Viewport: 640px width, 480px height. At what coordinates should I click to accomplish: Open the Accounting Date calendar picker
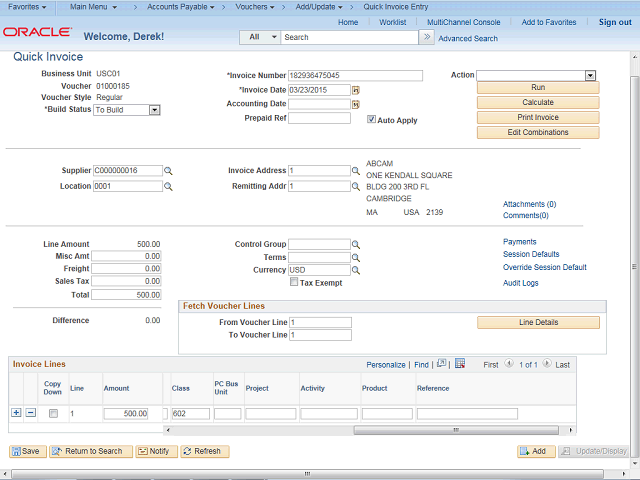[355, 104]
